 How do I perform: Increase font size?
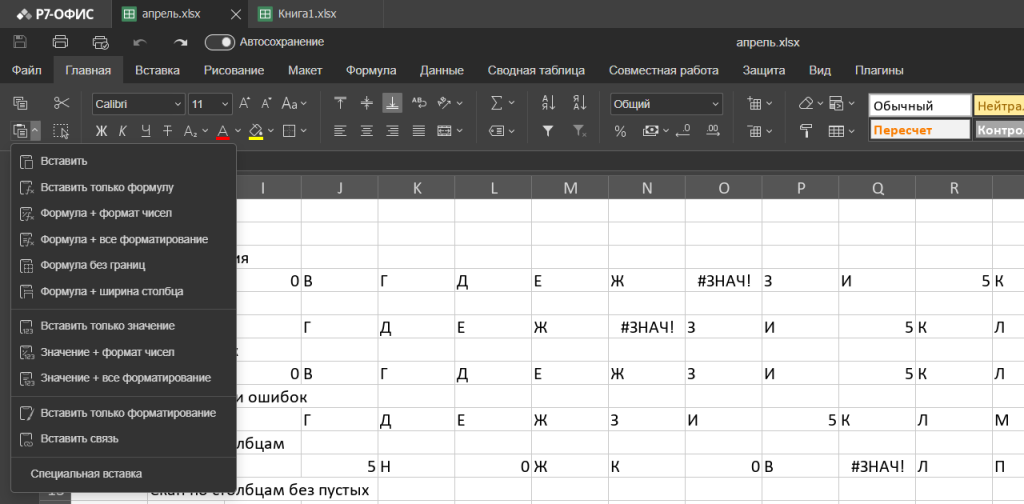[x=244, y=103]
